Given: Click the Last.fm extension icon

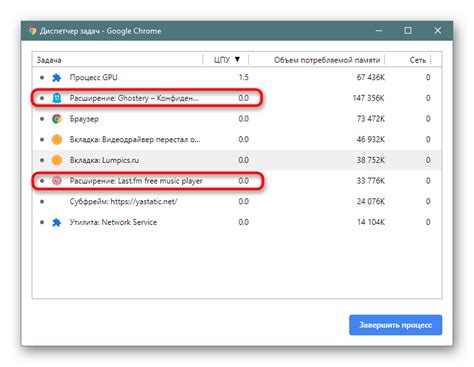Looking at the screenshot, I should pos(57,181).
